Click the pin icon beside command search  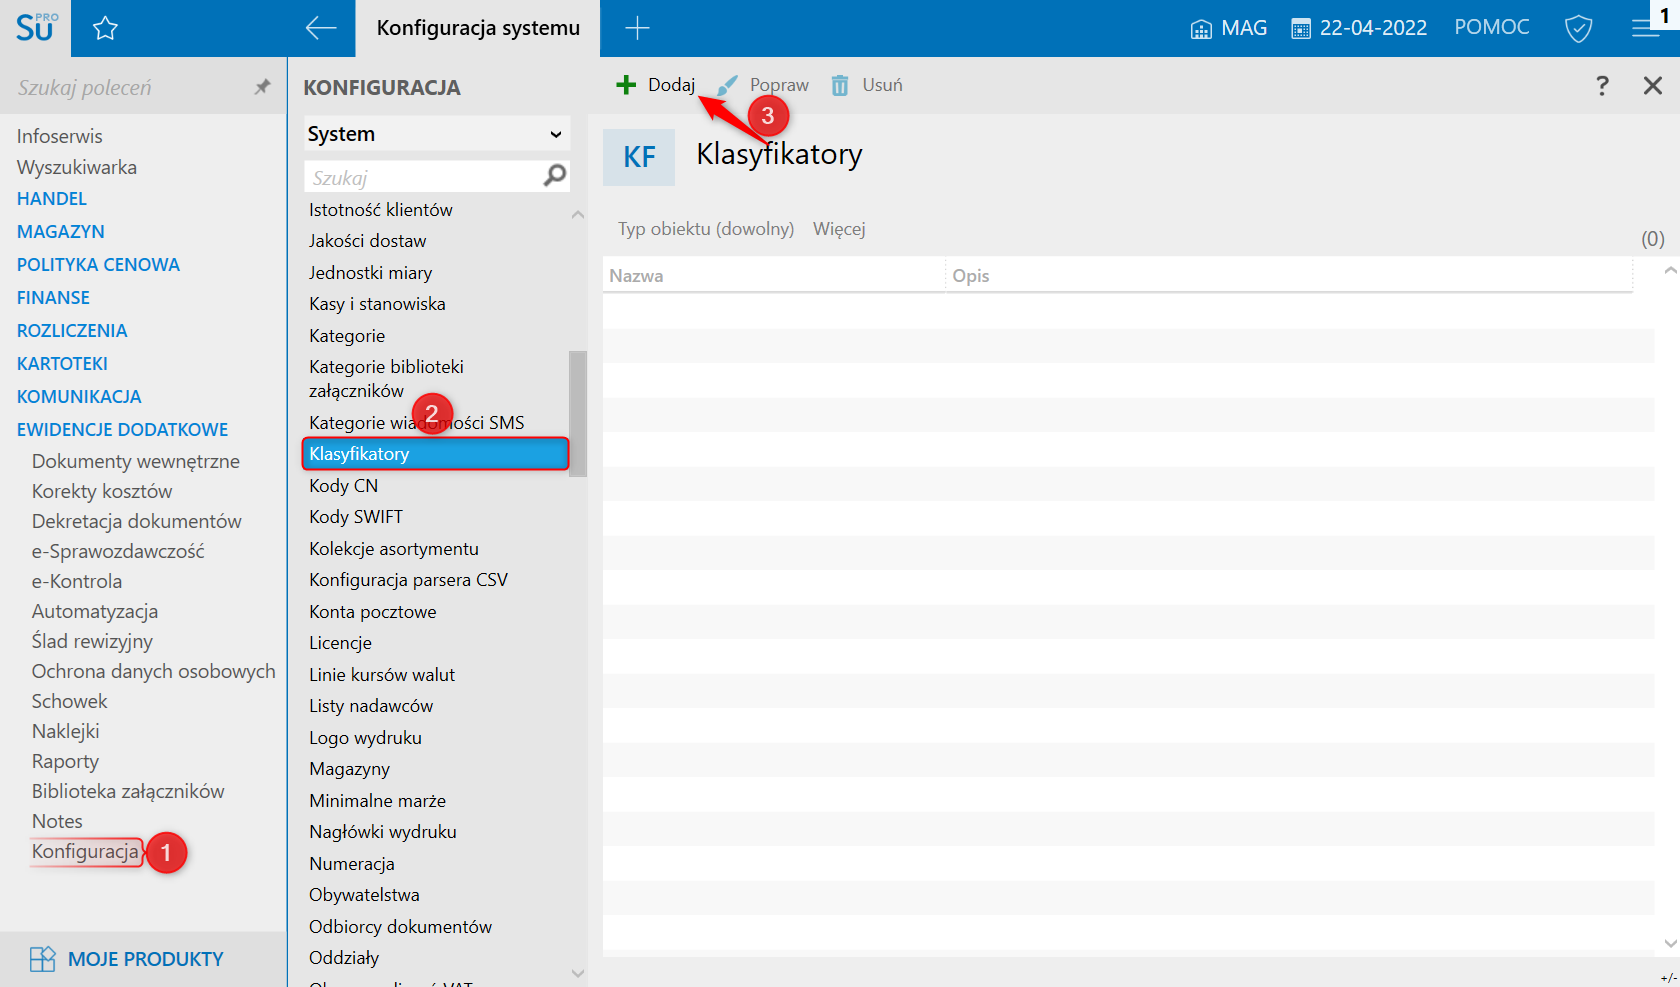click(x=262, y=87)
